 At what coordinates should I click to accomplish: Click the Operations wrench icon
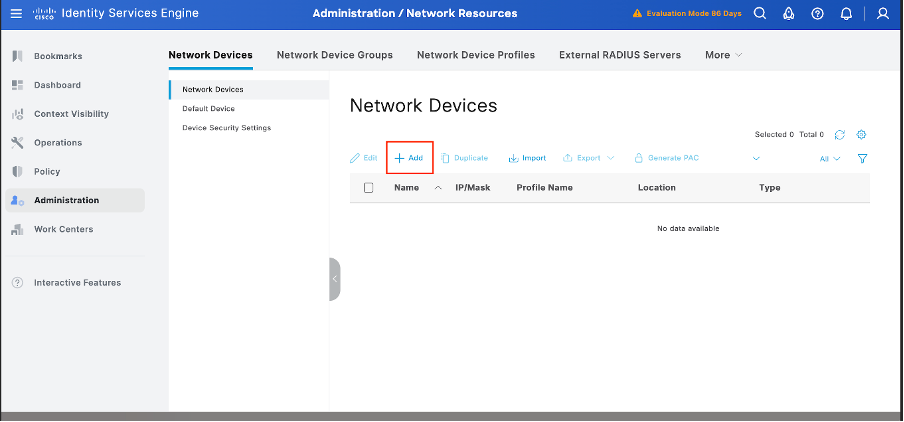click(17, 142)
